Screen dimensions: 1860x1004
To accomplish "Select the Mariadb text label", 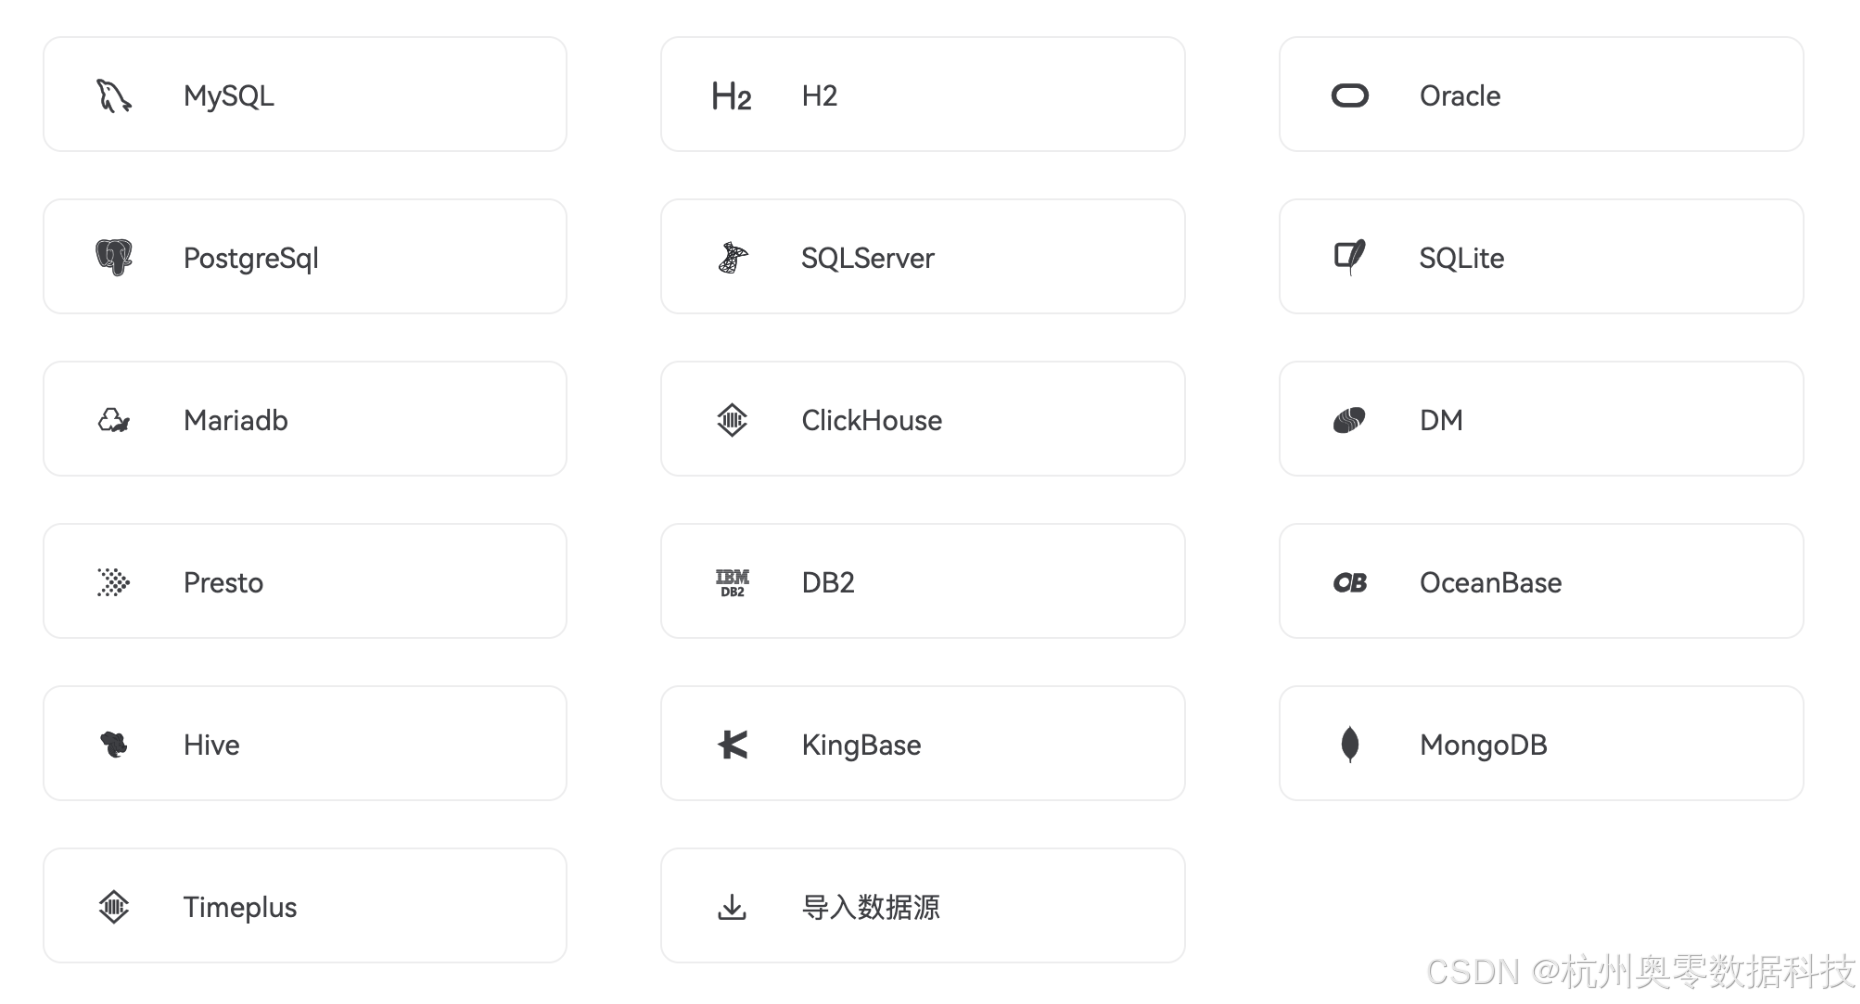I will coord(235,420).
